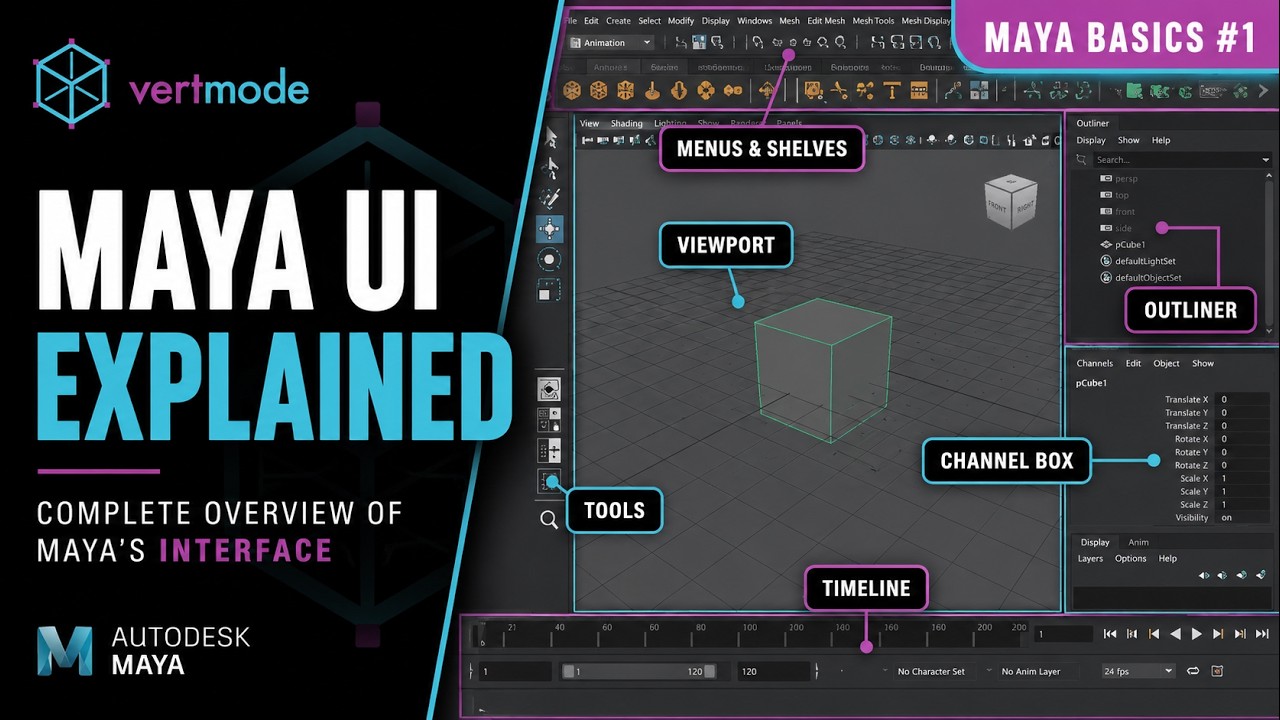Image resolution: width=1280 pixels, height=720 pixels.
Task: Step back one frame
Action: (x=1154, y=634)
